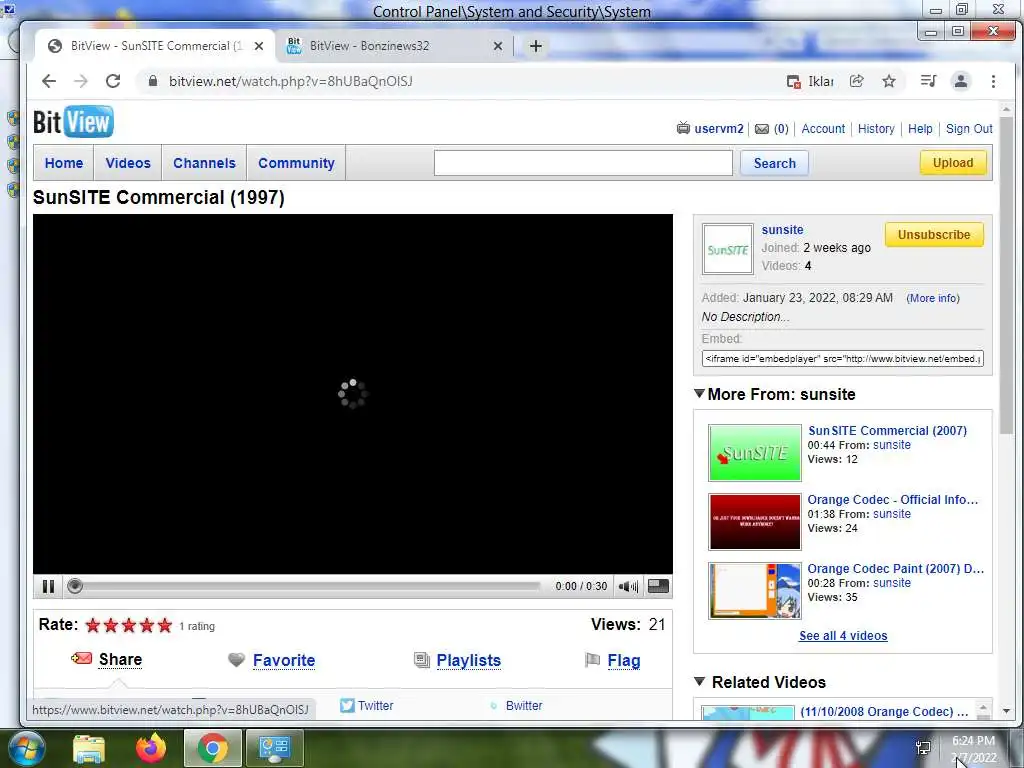This screenshot has height=768, width=1024.
Task: Go back with the browser back arrow
Action: (x=49, y=81)
